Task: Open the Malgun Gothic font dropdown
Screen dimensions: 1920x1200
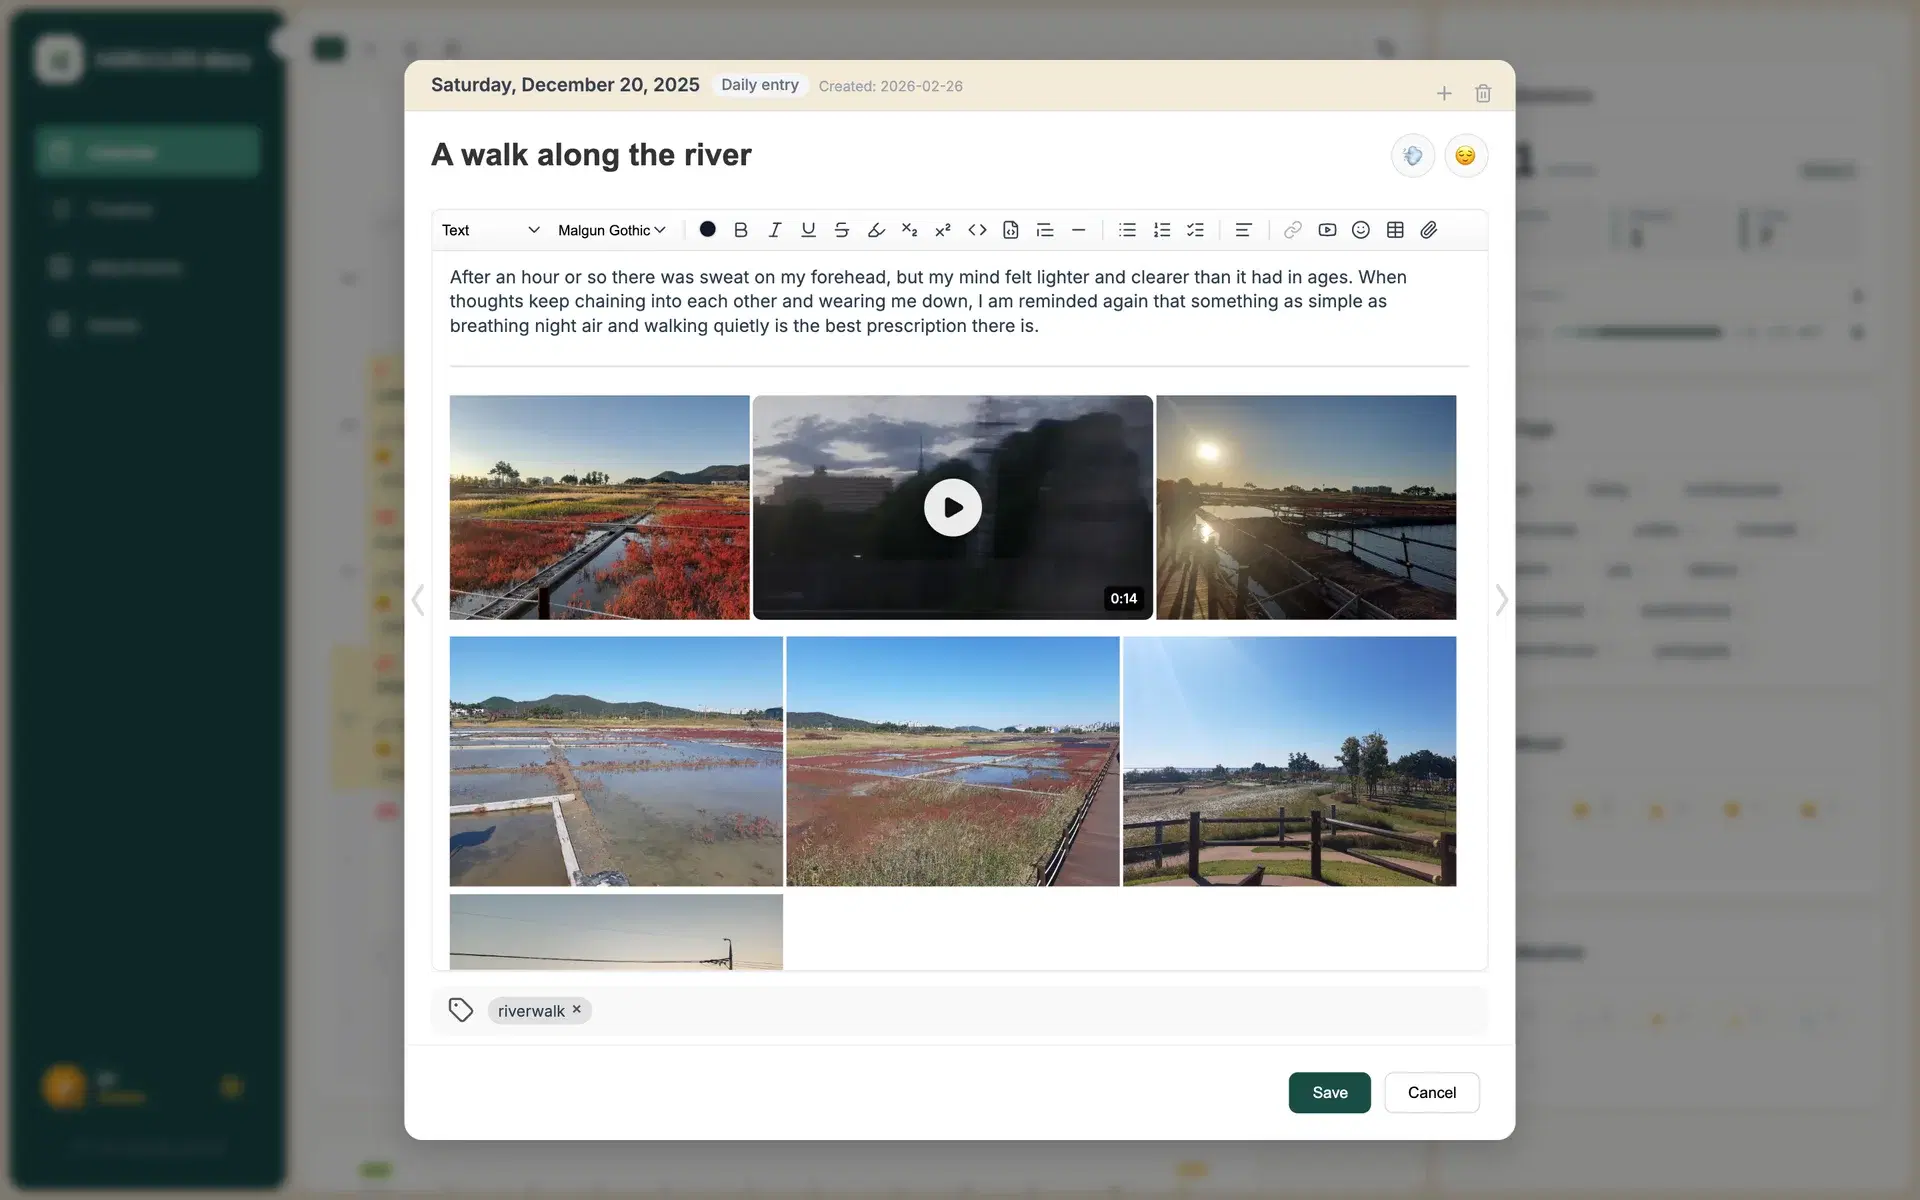Action: pos(612,230)
